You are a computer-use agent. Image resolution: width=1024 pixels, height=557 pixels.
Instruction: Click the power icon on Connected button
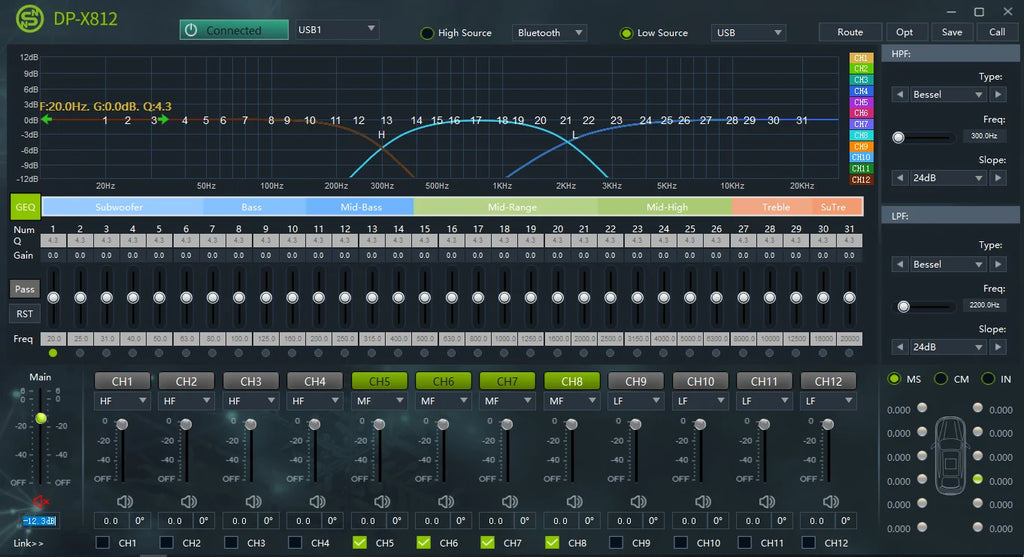pyautogui.click(x=191, y=30)
